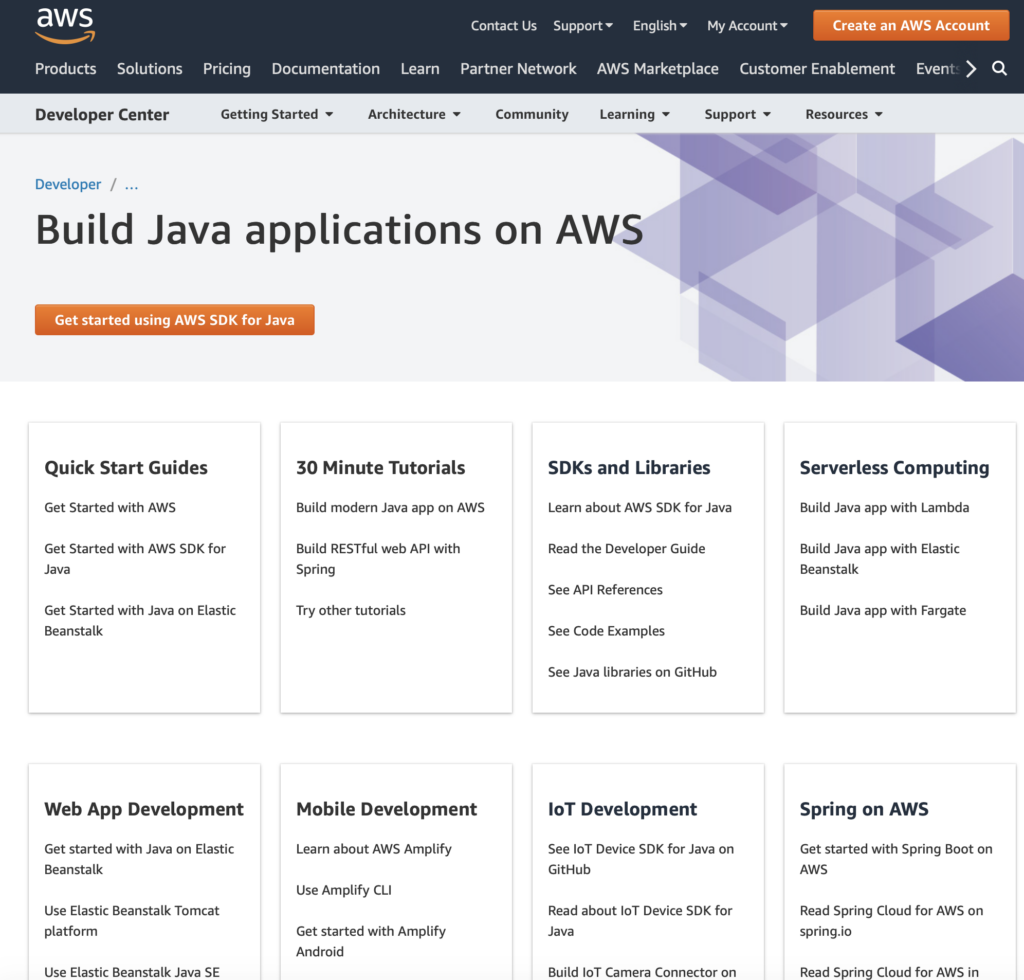Open Read the Developer Guide link
The width and height of the screenshot is (1024, 980).
[626, 548]
